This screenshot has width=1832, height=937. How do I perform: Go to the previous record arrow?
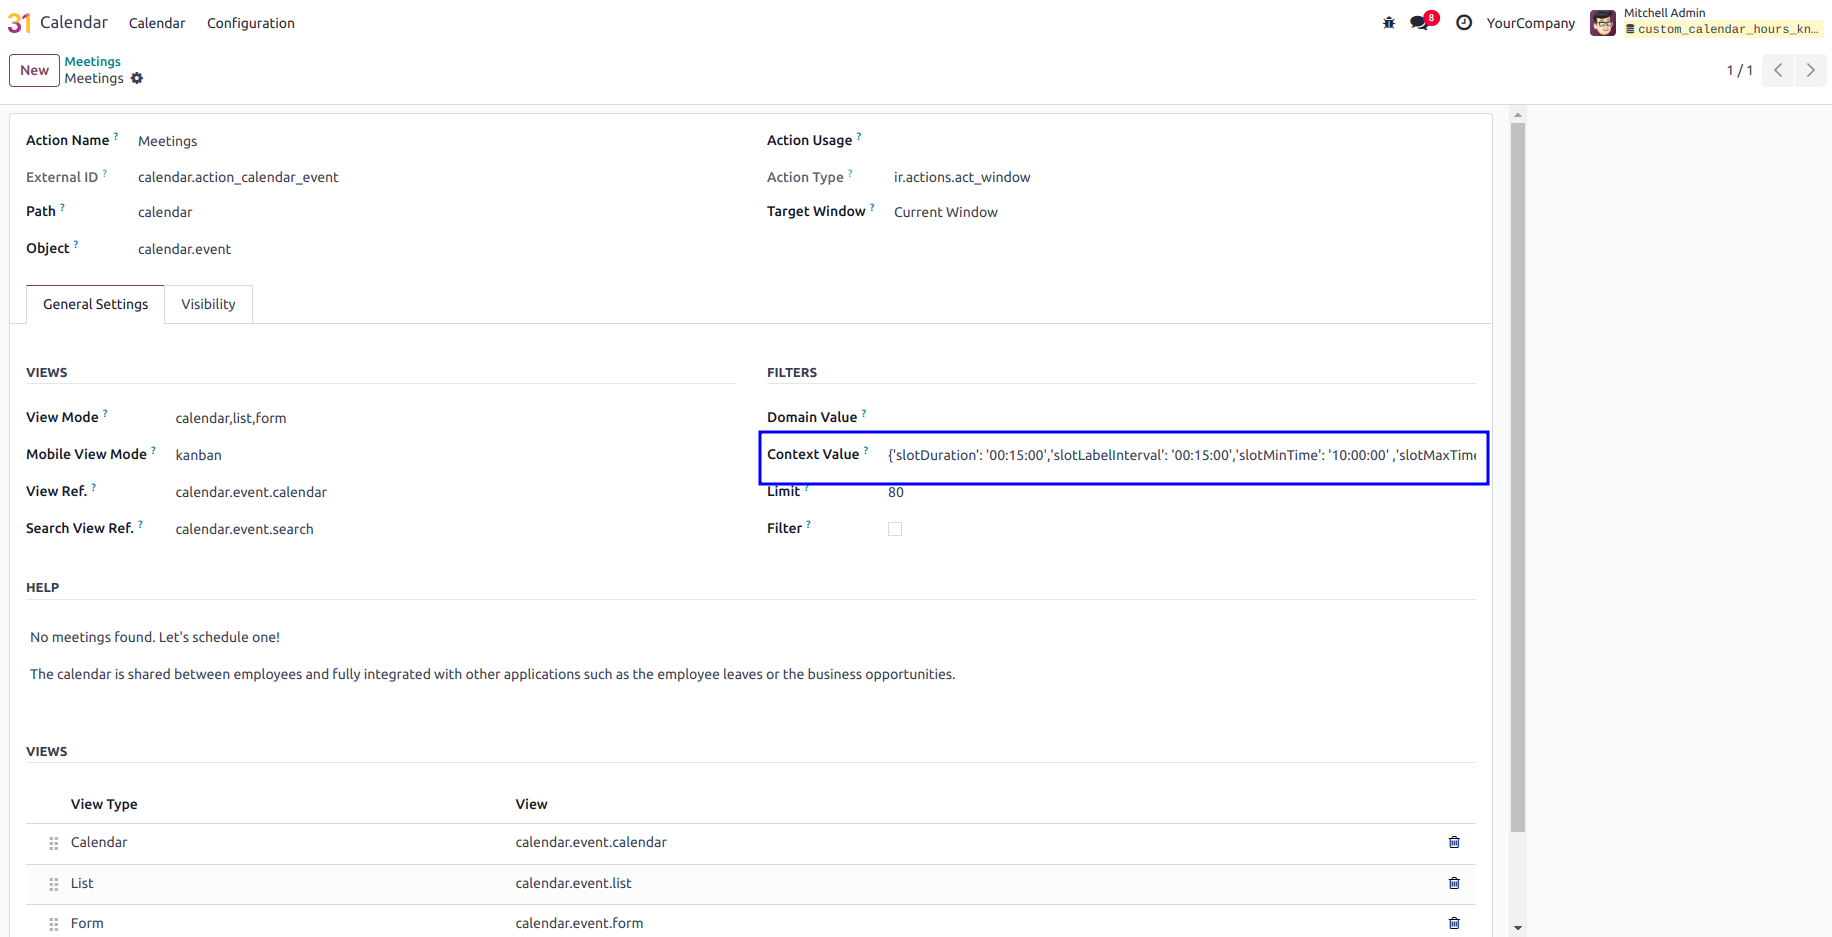click(x=1778, y=70)
